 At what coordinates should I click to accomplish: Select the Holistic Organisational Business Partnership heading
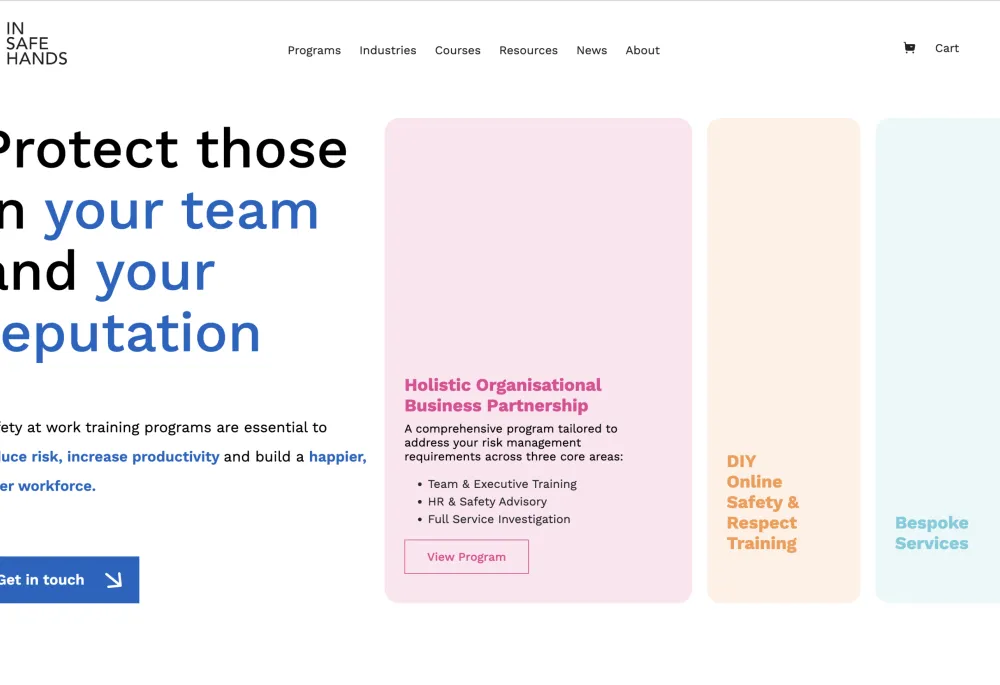pyautogui.click(x=503, y=395)
